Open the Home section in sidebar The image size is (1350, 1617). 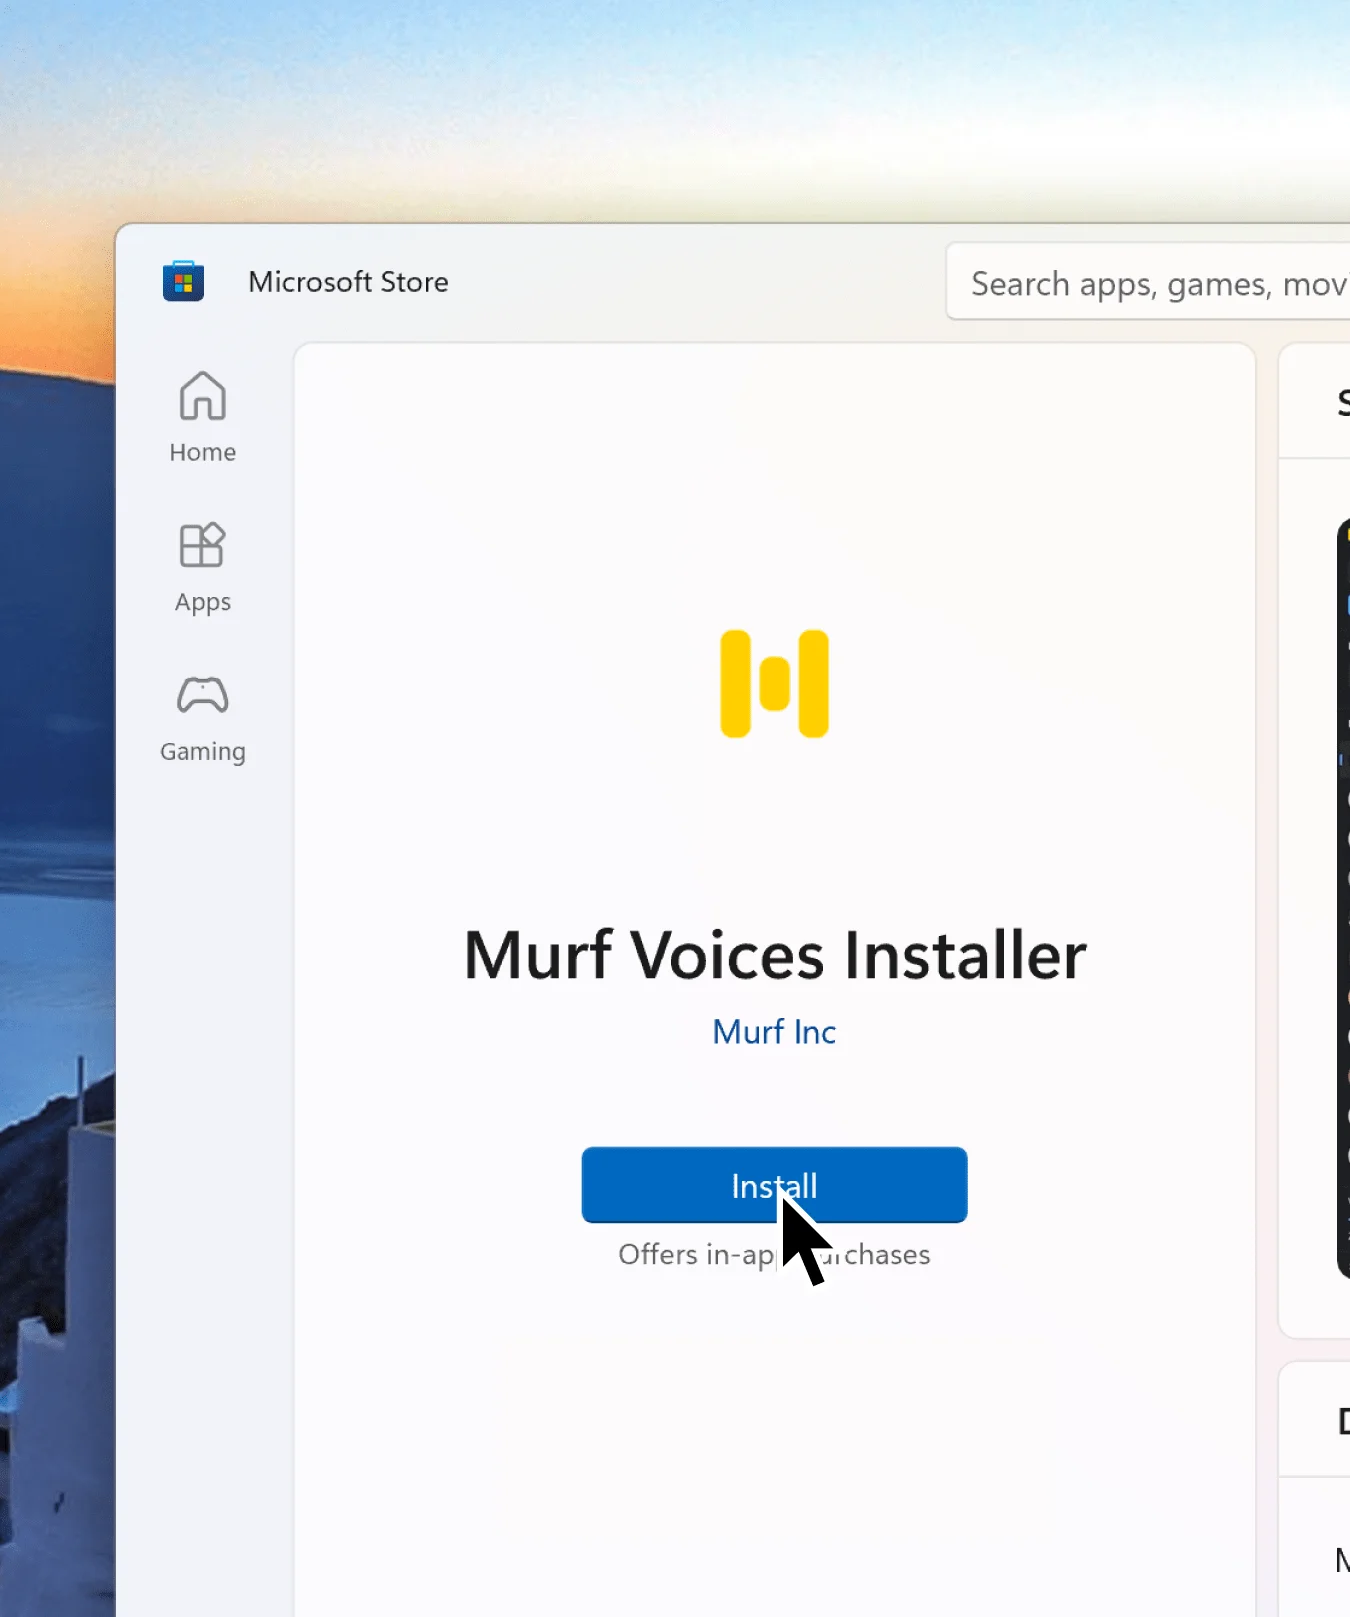click(x=203, y=417)
